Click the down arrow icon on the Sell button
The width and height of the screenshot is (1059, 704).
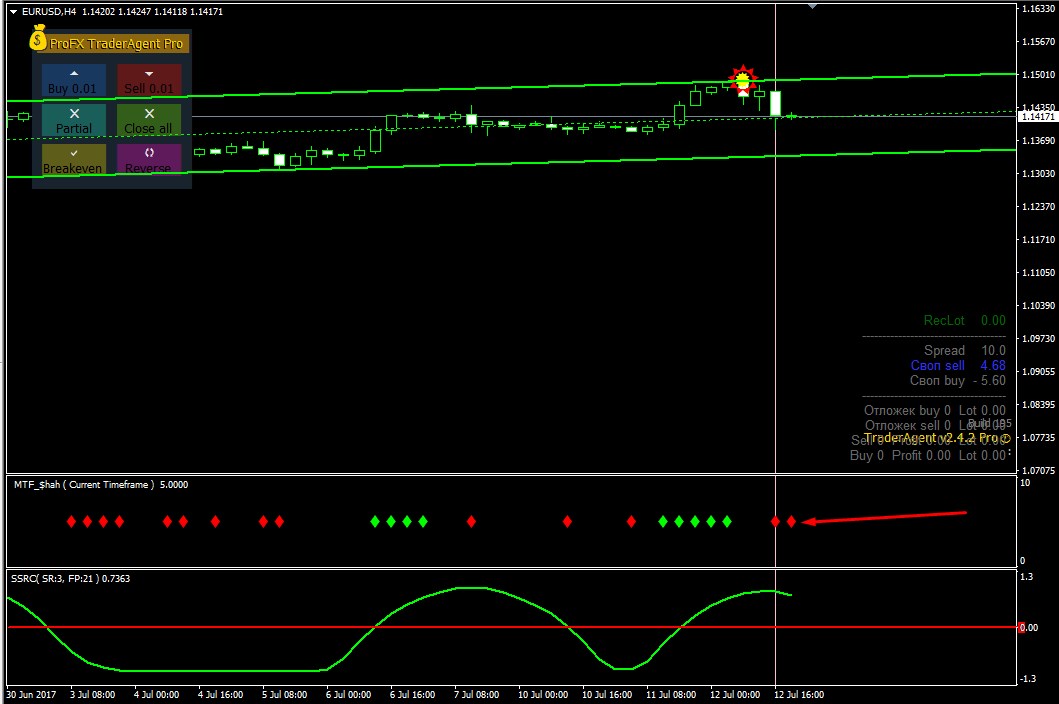[x=149, y=74]
